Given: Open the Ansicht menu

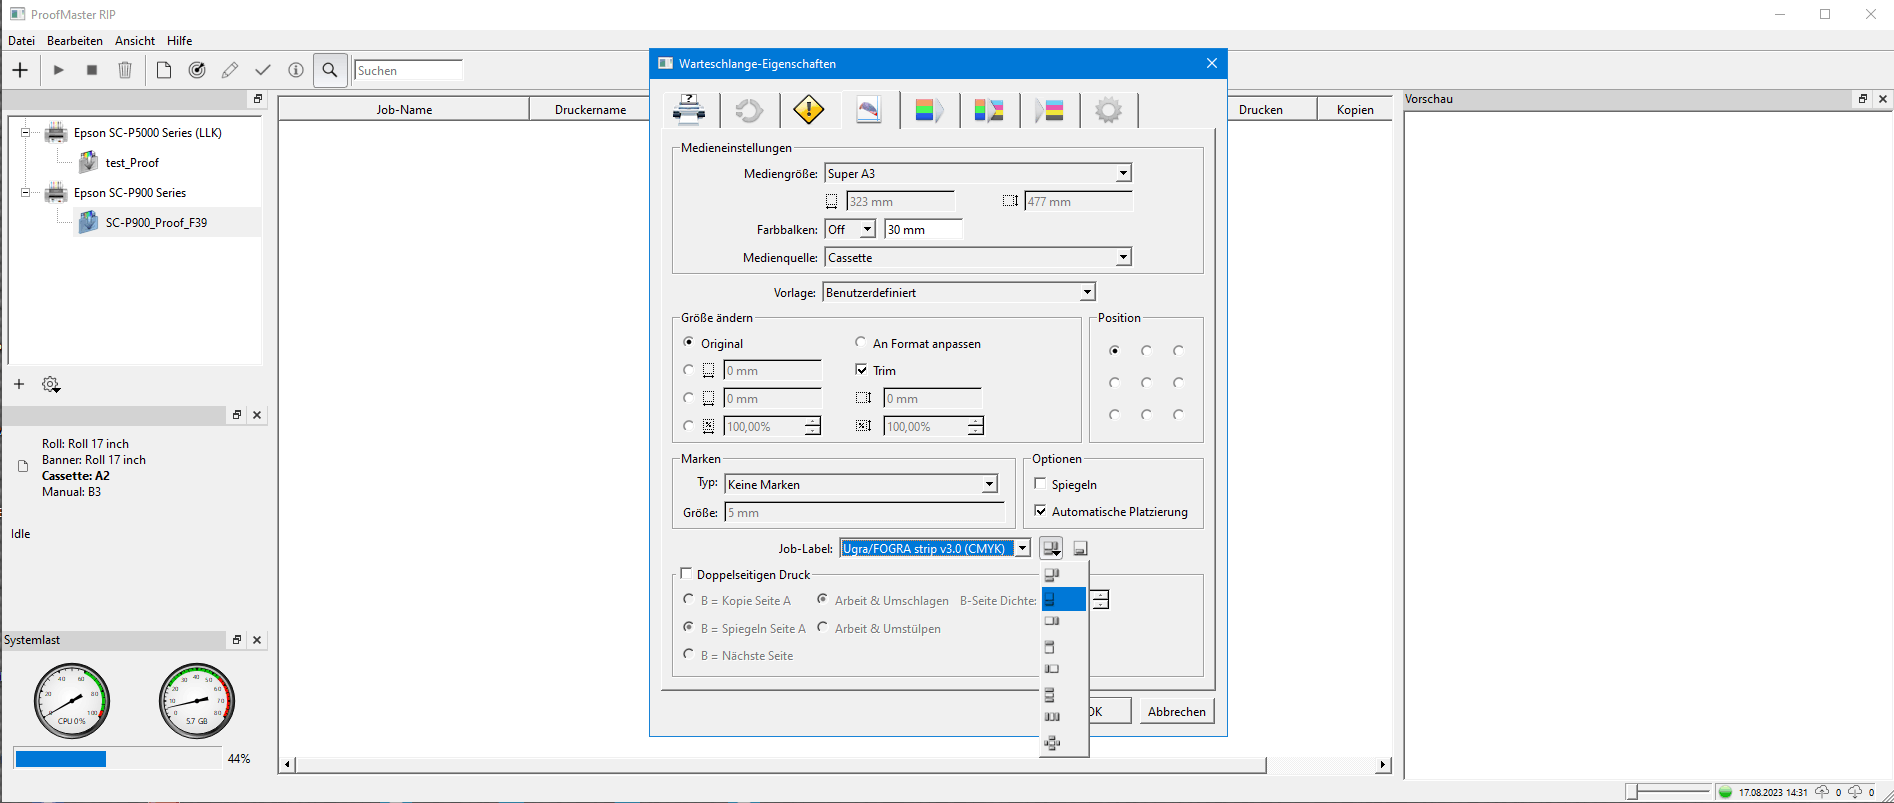Looking at the screenshot, I should [135, 41].
